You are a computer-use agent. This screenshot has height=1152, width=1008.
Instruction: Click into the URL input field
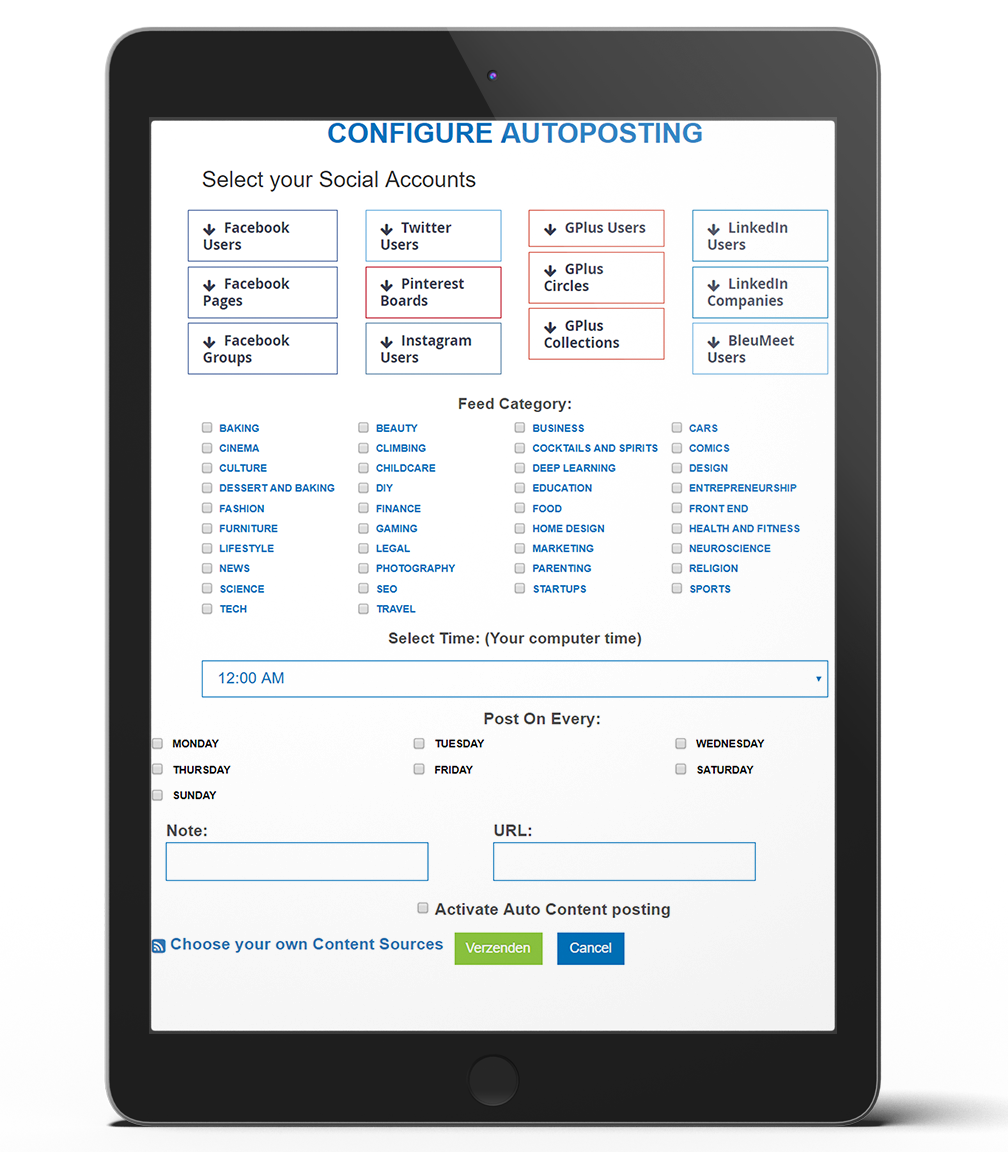click(x=624, y=861)
